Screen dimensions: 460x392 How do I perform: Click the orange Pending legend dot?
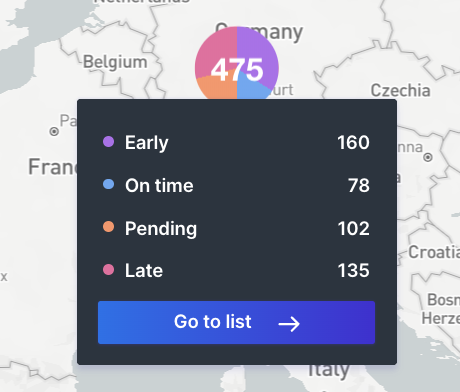coord(108,227)
